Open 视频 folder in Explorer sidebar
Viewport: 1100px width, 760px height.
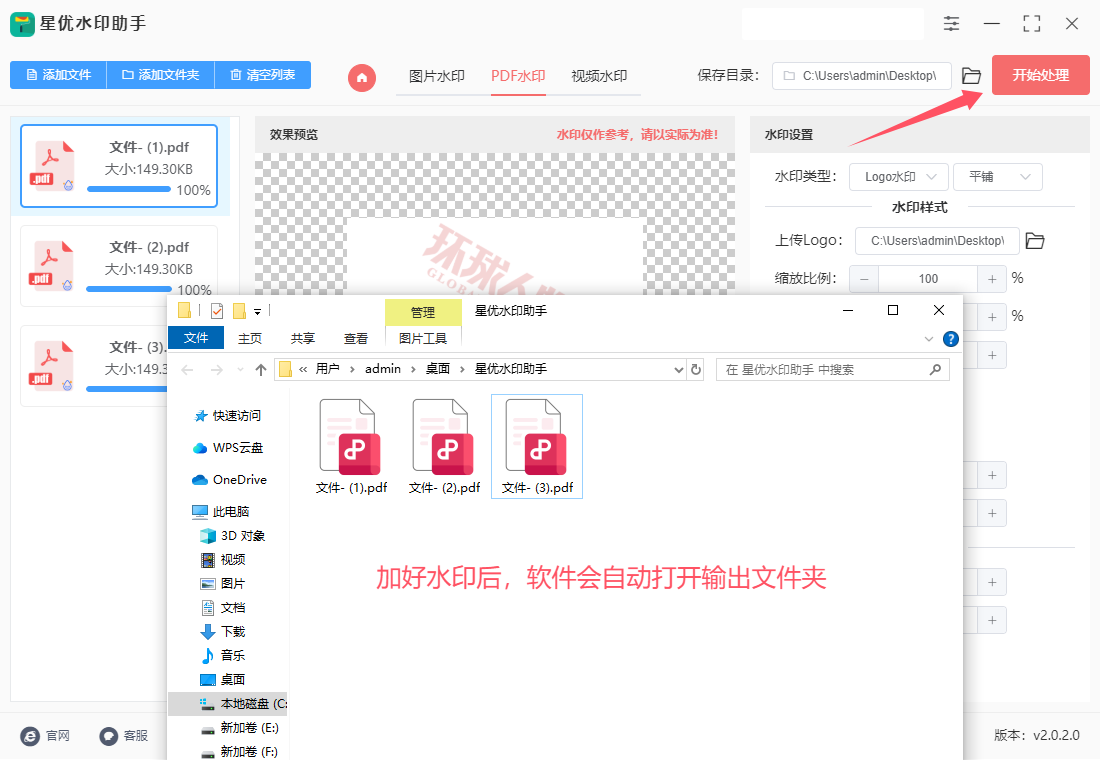pos(223,560)
